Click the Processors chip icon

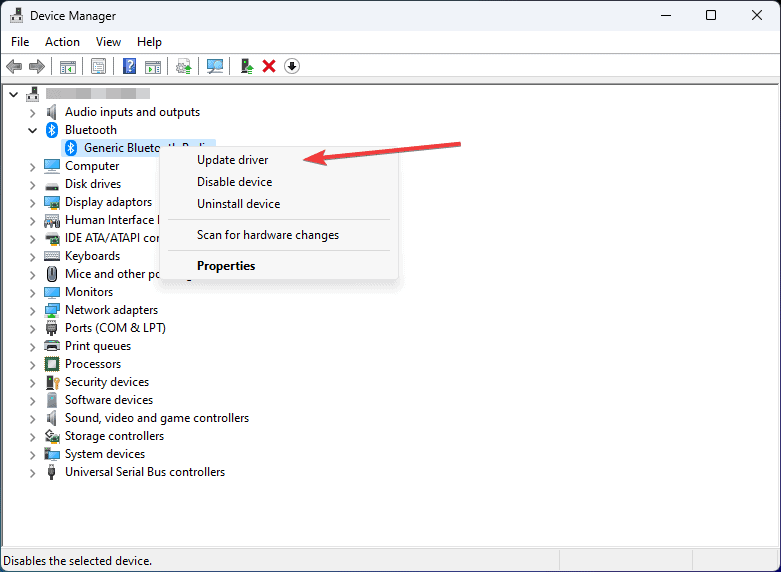tap(52, 364)
